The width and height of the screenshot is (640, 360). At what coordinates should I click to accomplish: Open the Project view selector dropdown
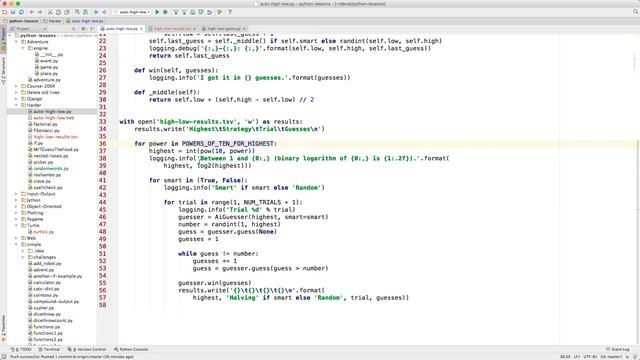coord(28,29)
